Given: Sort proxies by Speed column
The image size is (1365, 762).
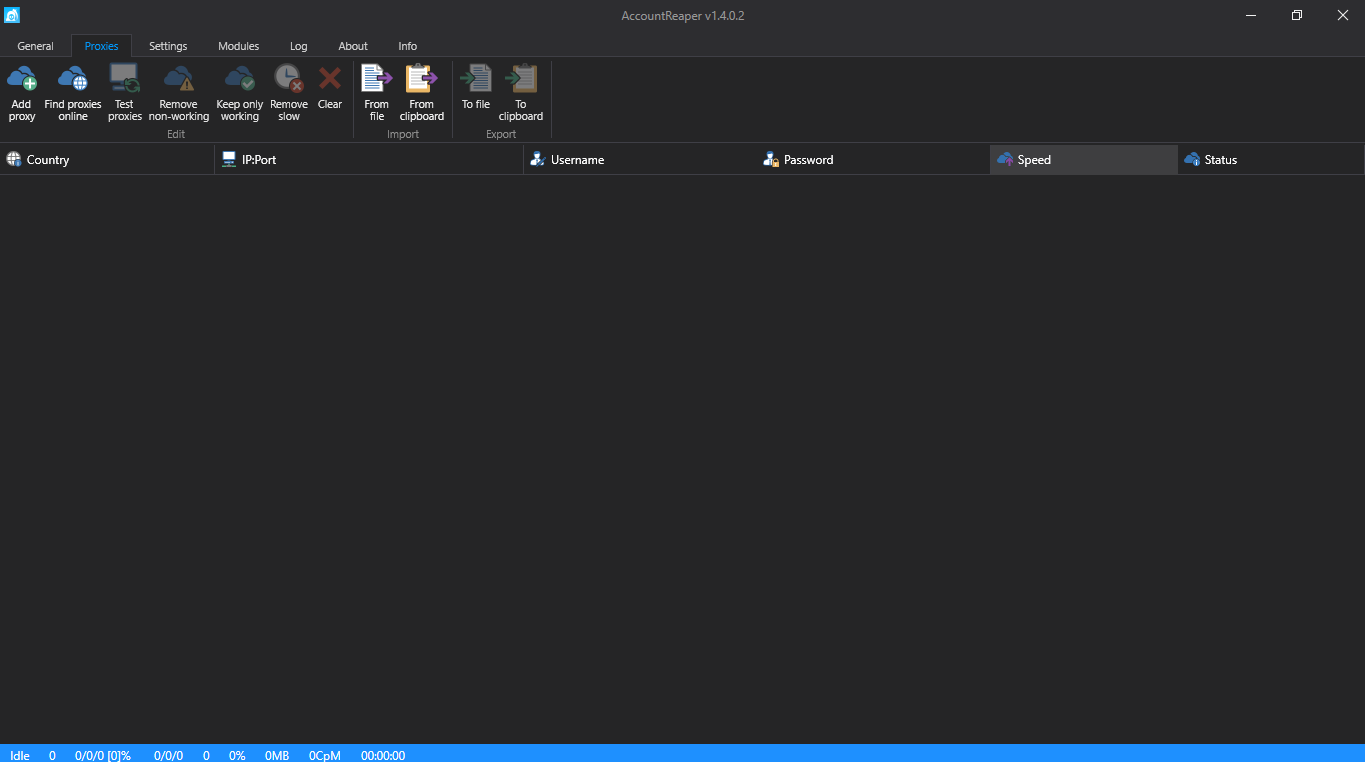Looking at the screenshot, I should (1084, 160).
